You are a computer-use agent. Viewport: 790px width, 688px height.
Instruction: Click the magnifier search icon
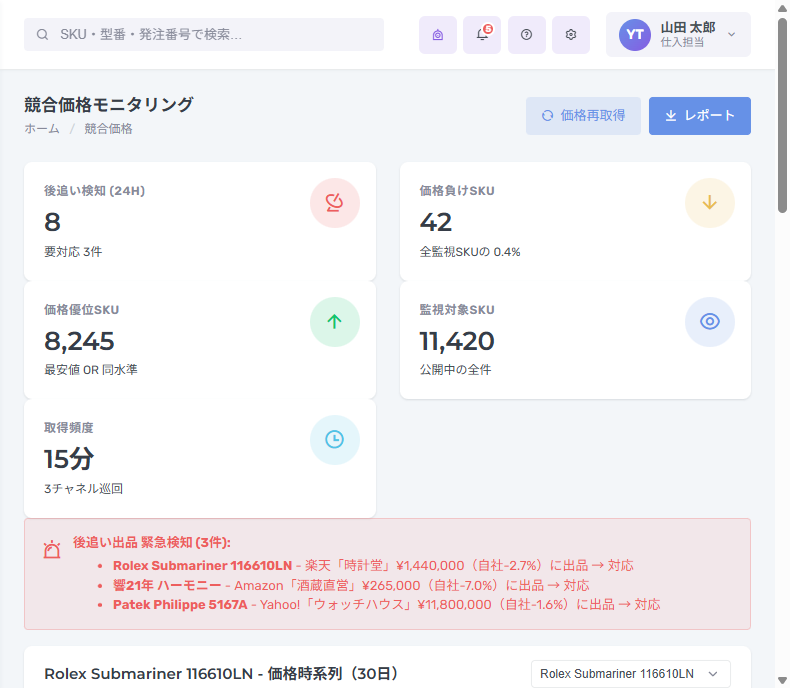click(42, 34)
